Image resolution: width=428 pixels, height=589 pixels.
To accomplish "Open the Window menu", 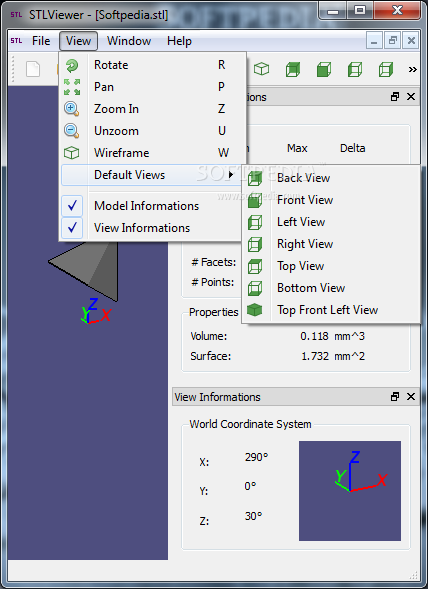I will tap(129, 41).
